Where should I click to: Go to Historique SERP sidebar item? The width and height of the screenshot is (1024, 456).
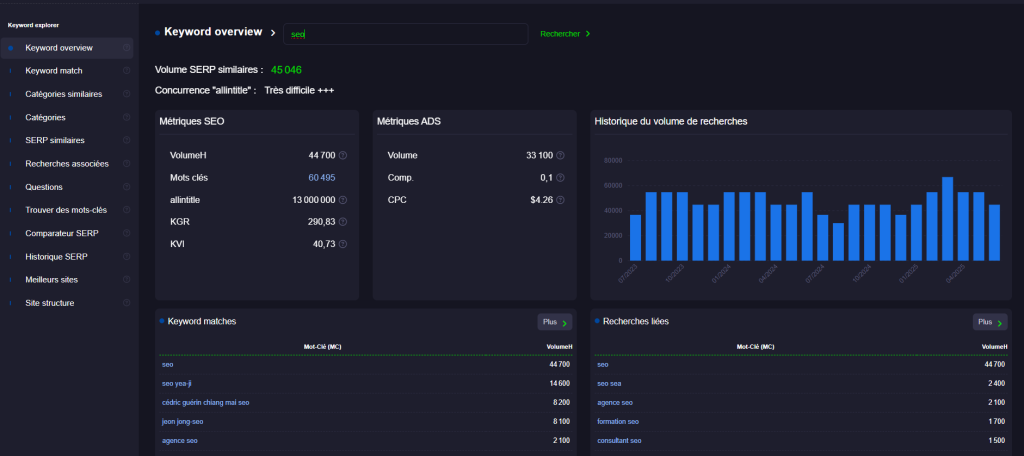(x=58, y=256)
